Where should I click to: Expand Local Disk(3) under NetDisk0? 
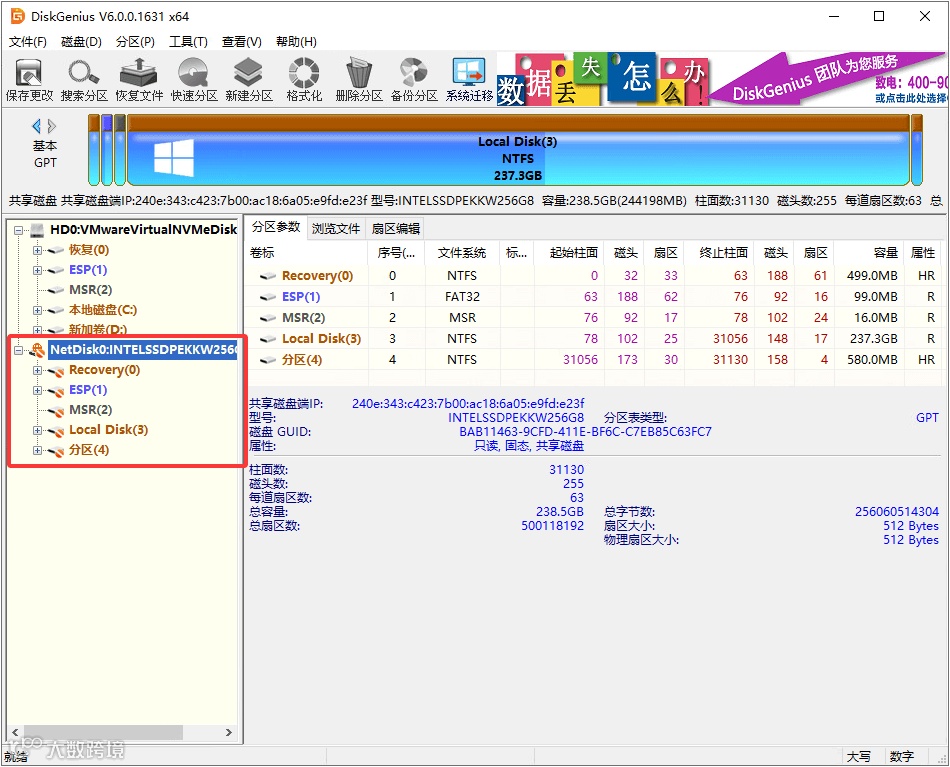[x=38, y=430]
